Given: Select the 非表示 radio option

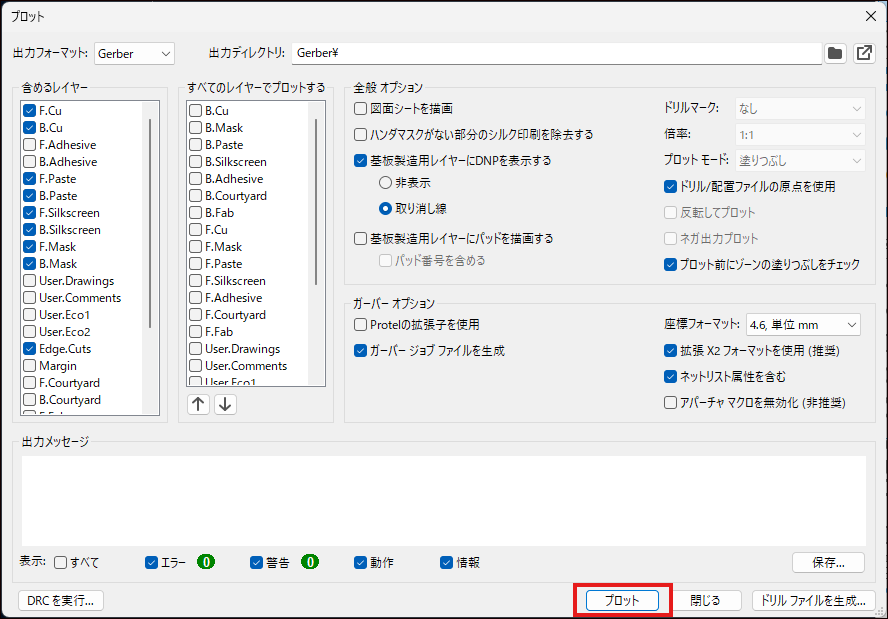Looking at the screenshot, I should point(385,183).
